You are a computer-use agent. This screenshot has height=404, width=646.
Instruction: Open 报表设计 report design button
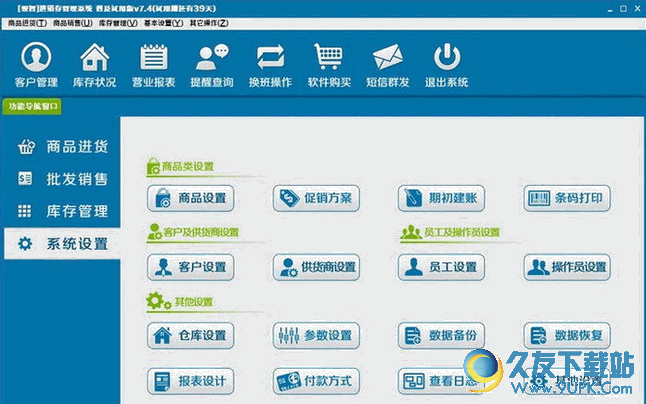pyautogui.click(x=191, y=381)
